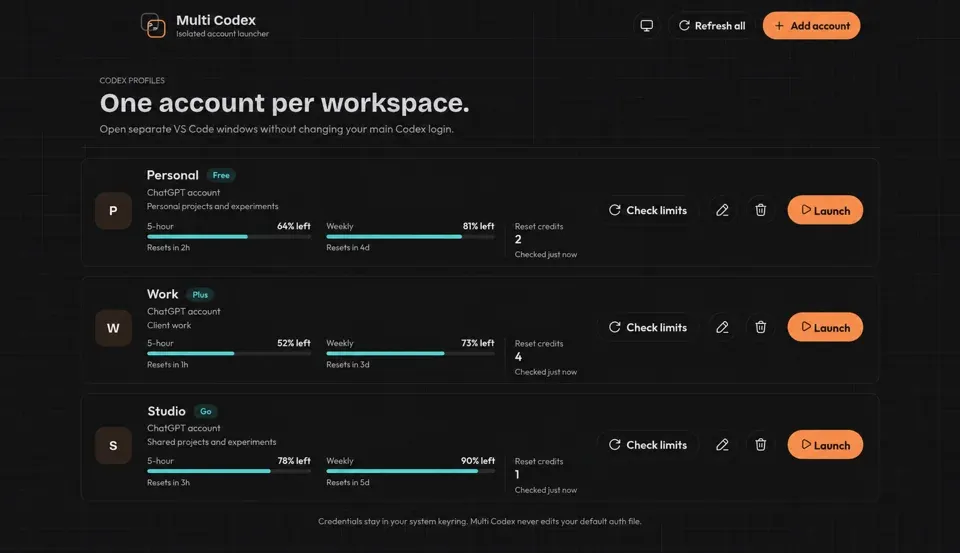
Task: Click the Plus plan badge next to Work
Action: click(x=200, y=295)
